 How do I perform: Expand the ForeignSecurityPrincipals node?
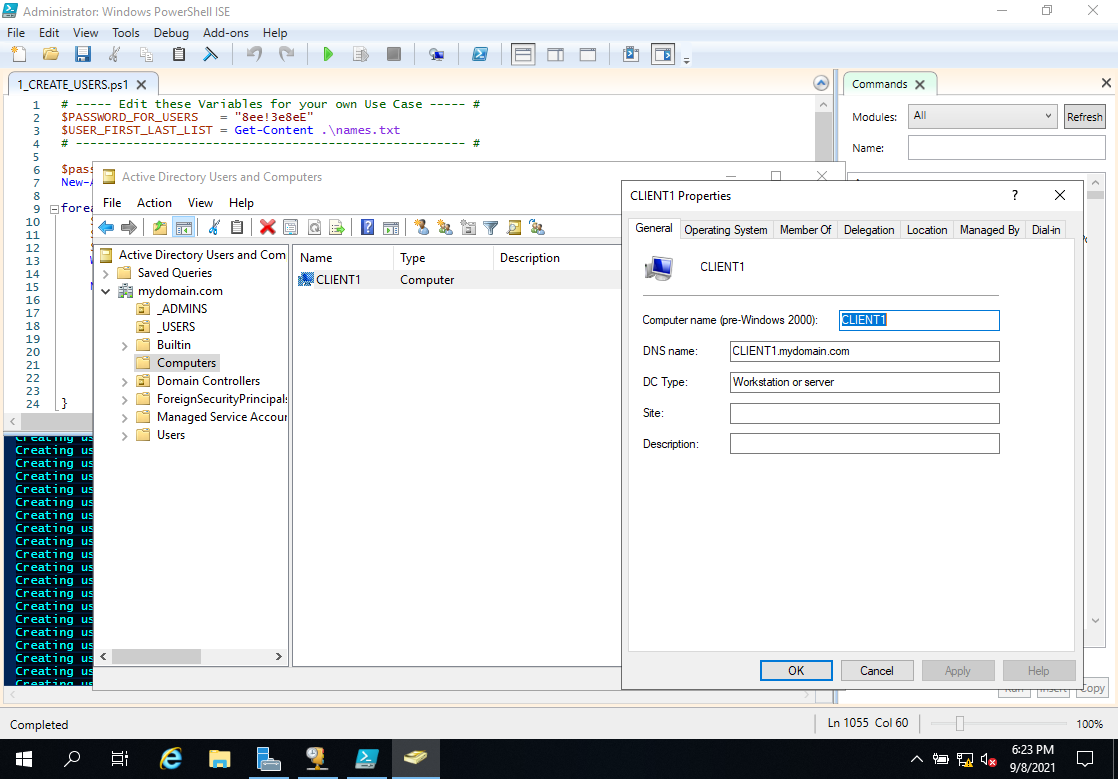[x=125, y=400]
